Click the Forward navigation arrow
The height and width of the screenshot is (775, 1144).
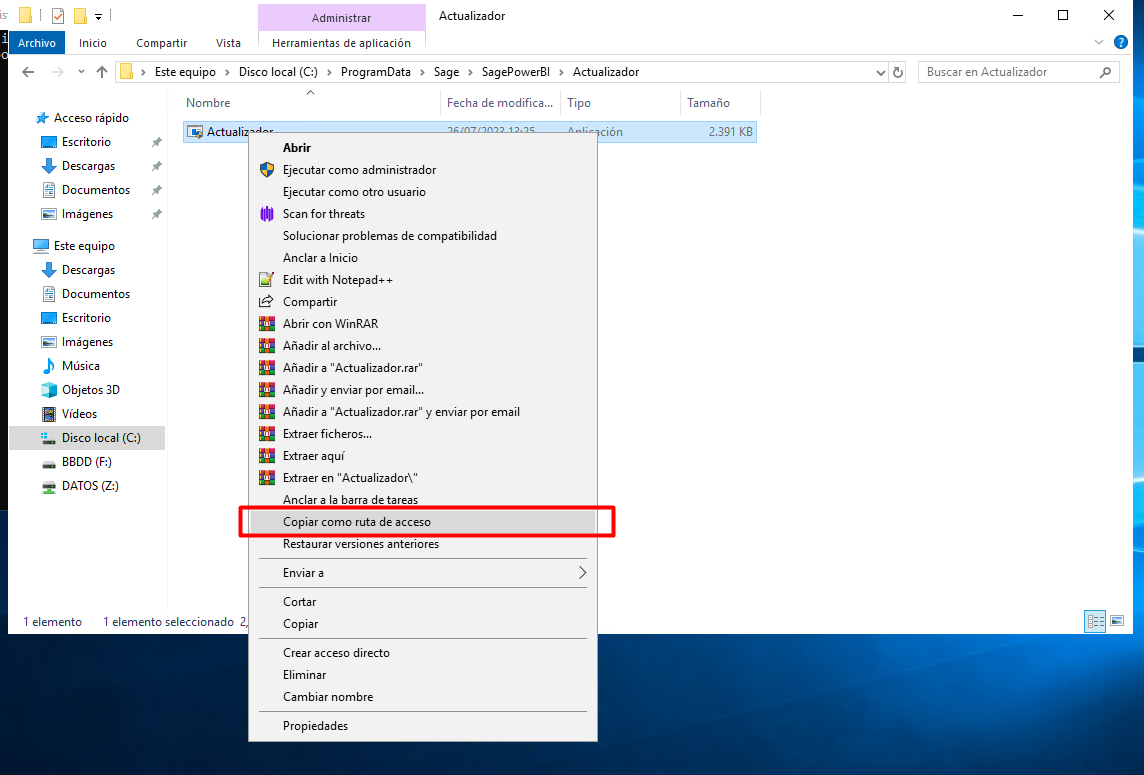58,72
